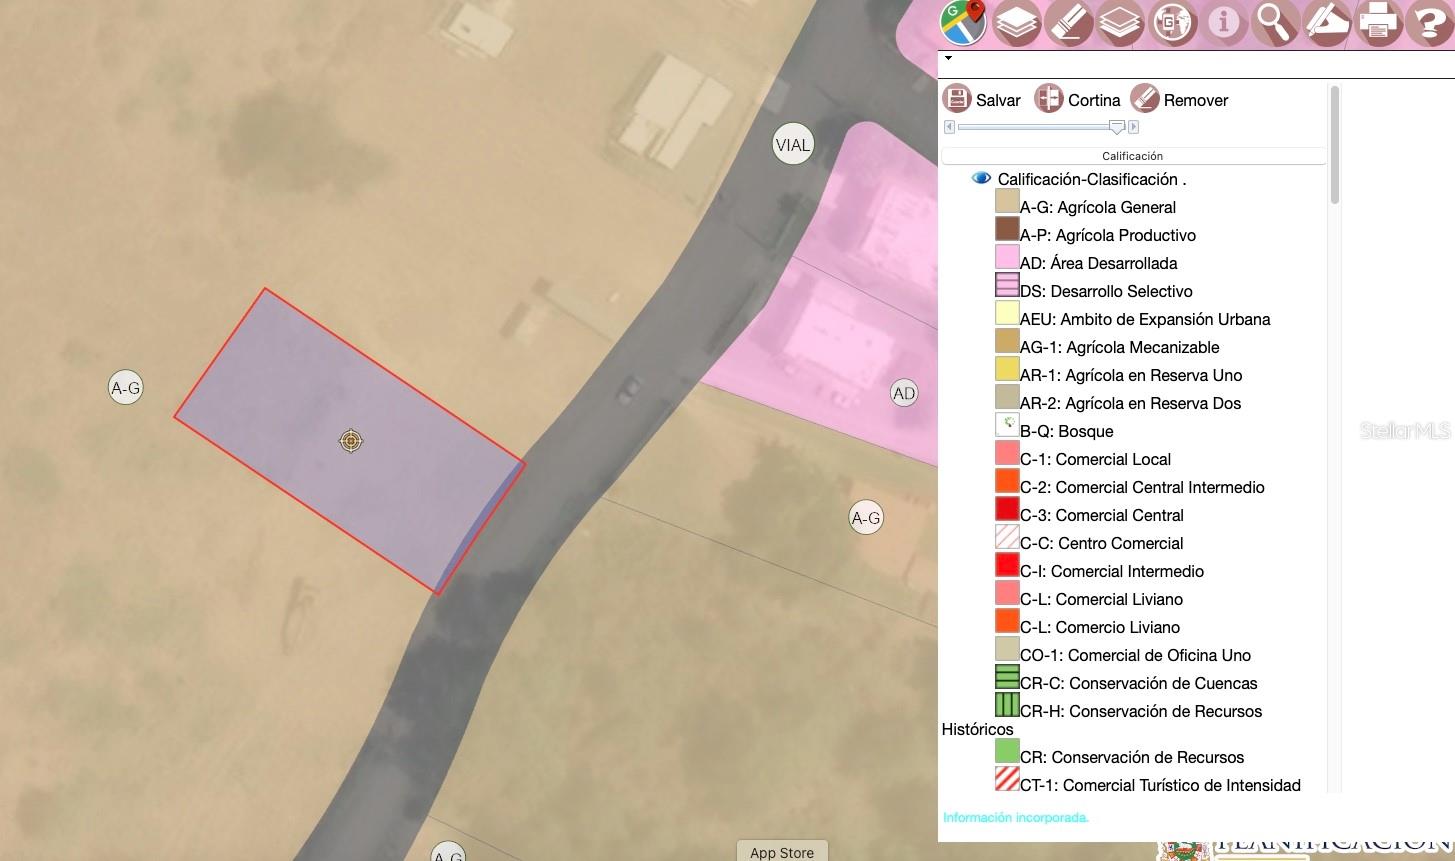Image resolution: width=1455 pixels, height=861 pixels.
Task: Expand the small black dropdown arrow below toolbar
Action: [x=948, y=59]
